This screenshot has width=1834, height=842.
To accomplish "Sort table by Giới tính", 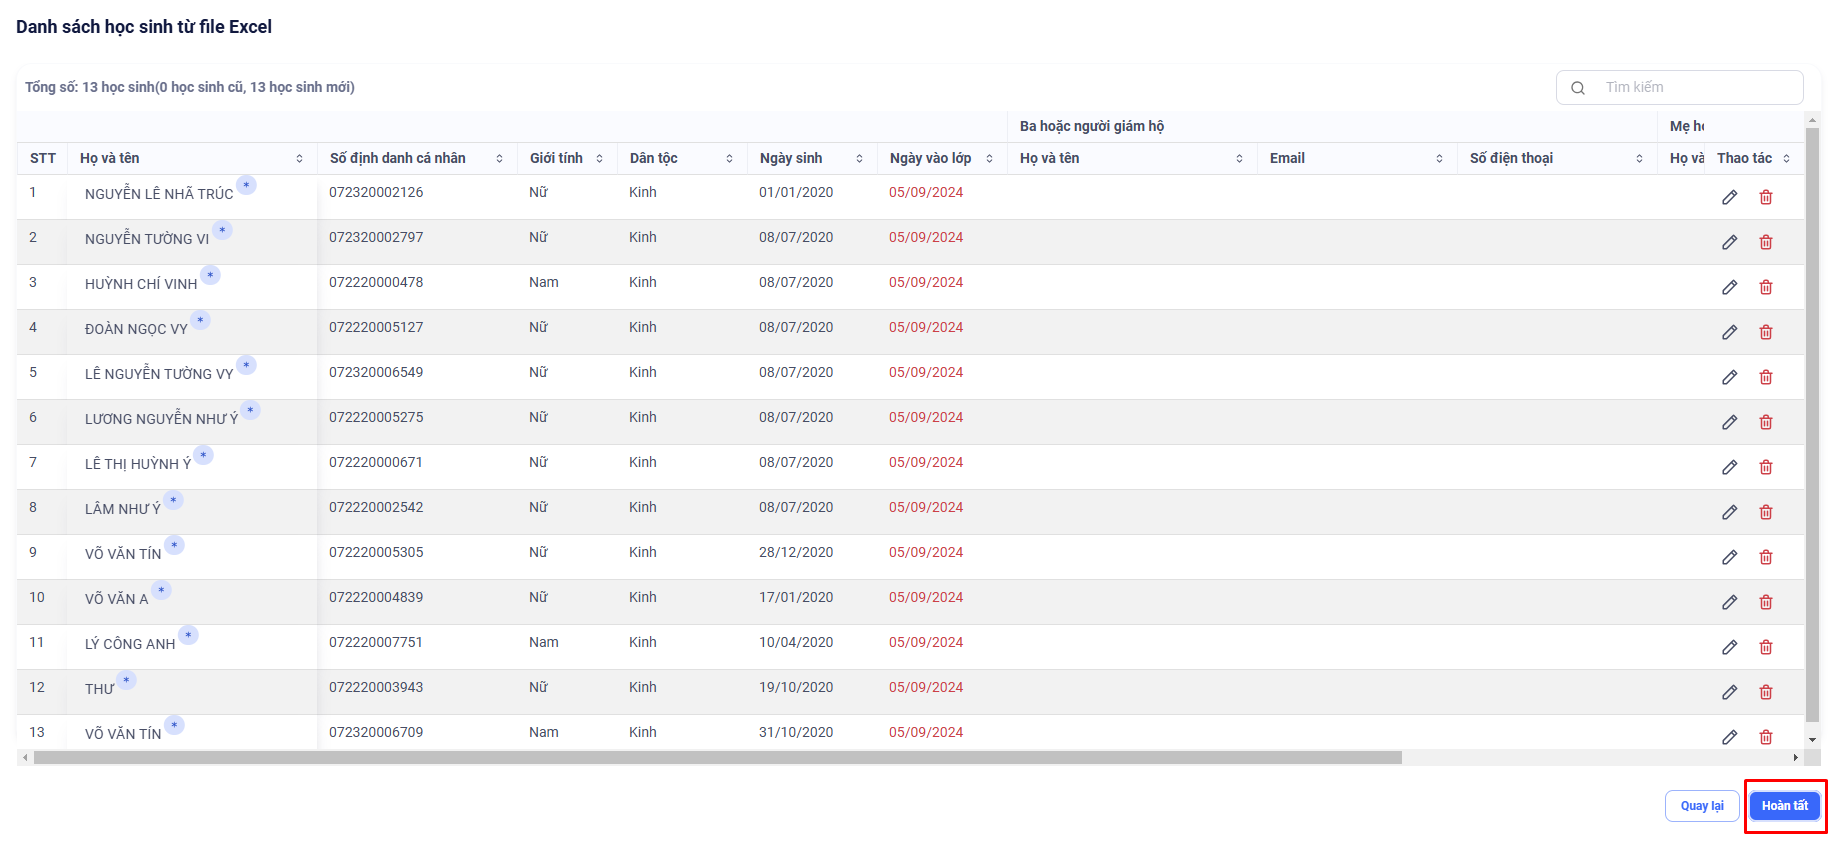I will pyautogui.click(x=599, y=159).
